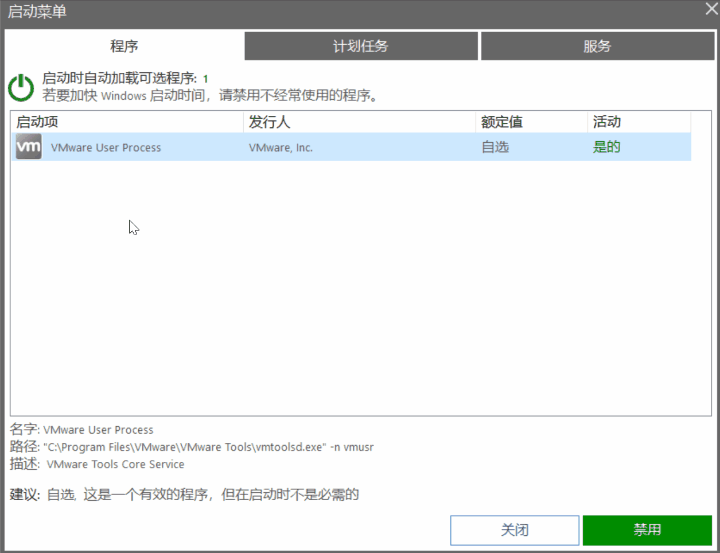The width and height of the screenshot is (720, 553).
Task: Click the VMware vm icon
Action: (28, 147)
